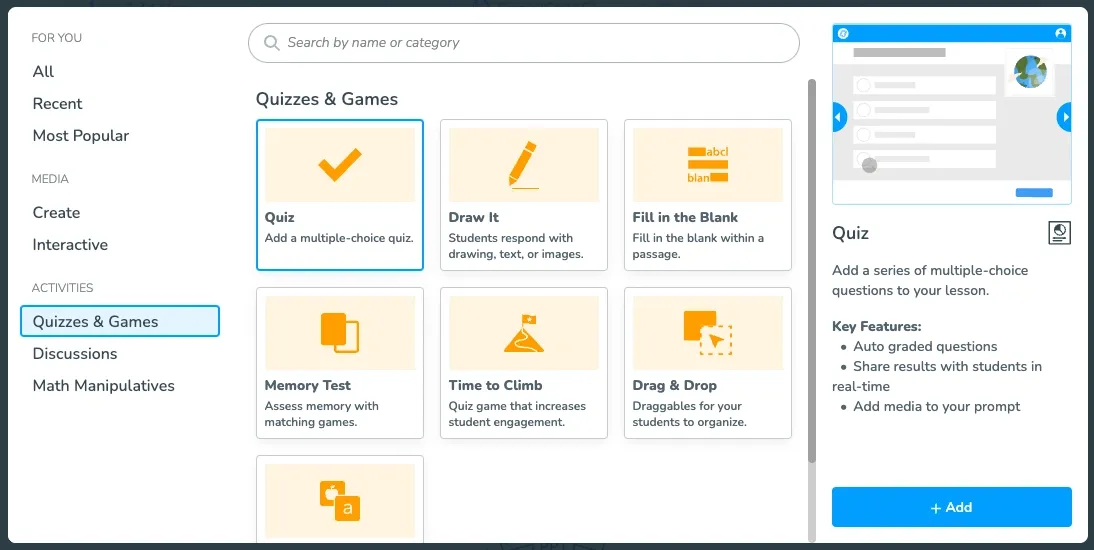Image resolution: width=1094 pixels, height=550 pixels.
Task: Open Math Manipulatives category
Action: tap(103, 386)
